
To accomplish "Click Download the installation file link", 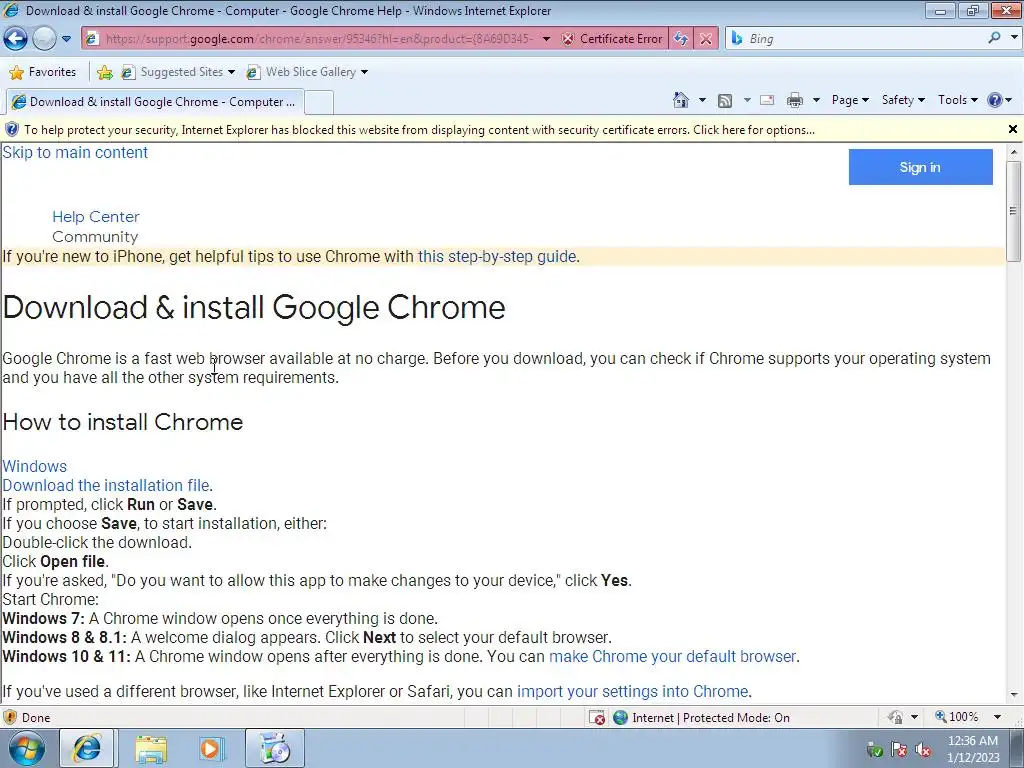I will coord(106,485).
